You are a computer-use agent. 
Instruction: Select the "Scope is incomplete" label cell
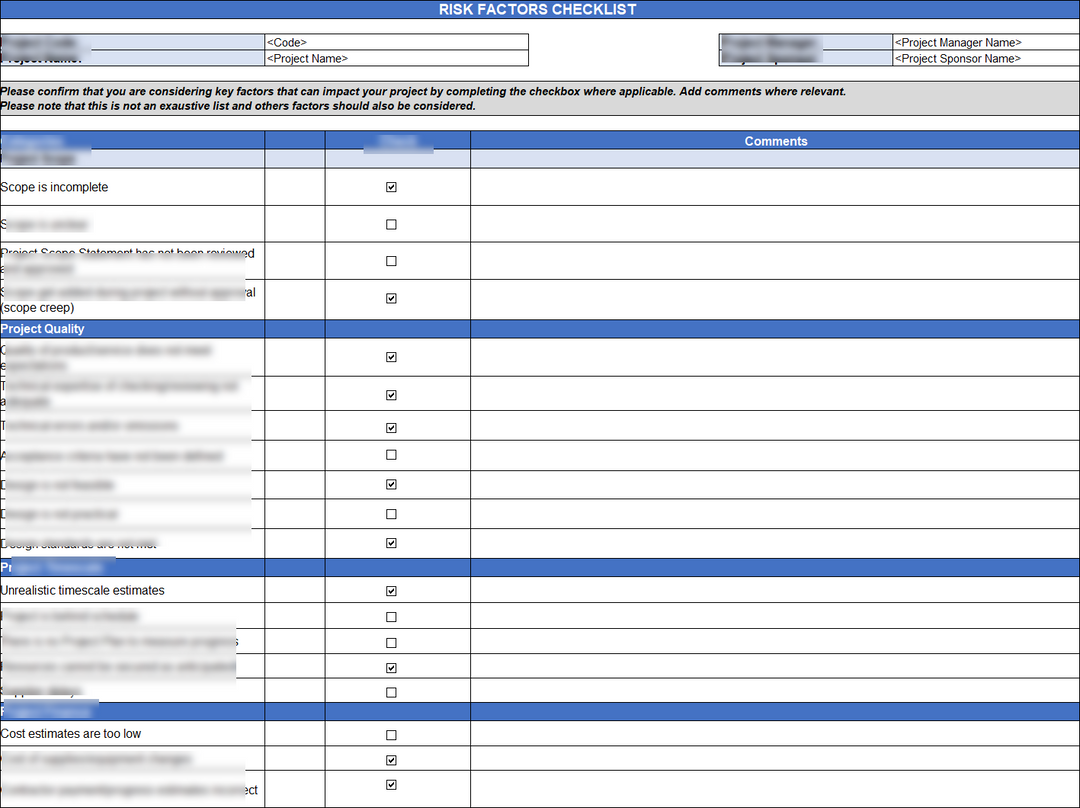[x=55, y=188]
